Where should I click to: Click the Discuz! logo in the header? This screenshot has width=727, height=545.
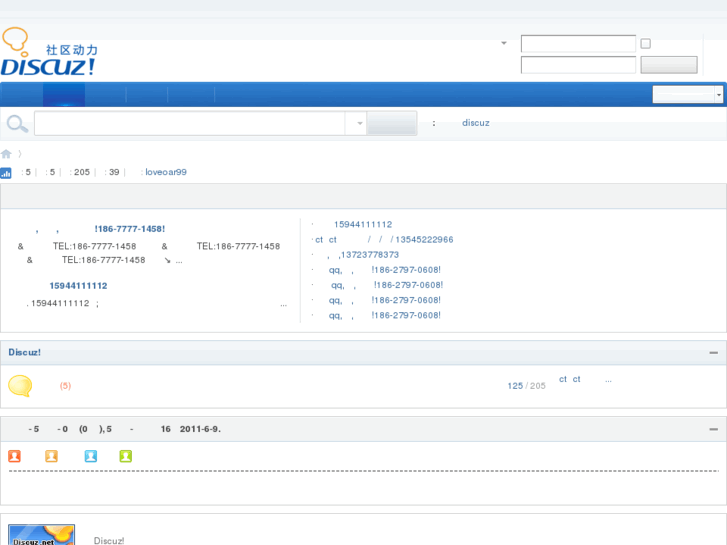click(49, 54)
